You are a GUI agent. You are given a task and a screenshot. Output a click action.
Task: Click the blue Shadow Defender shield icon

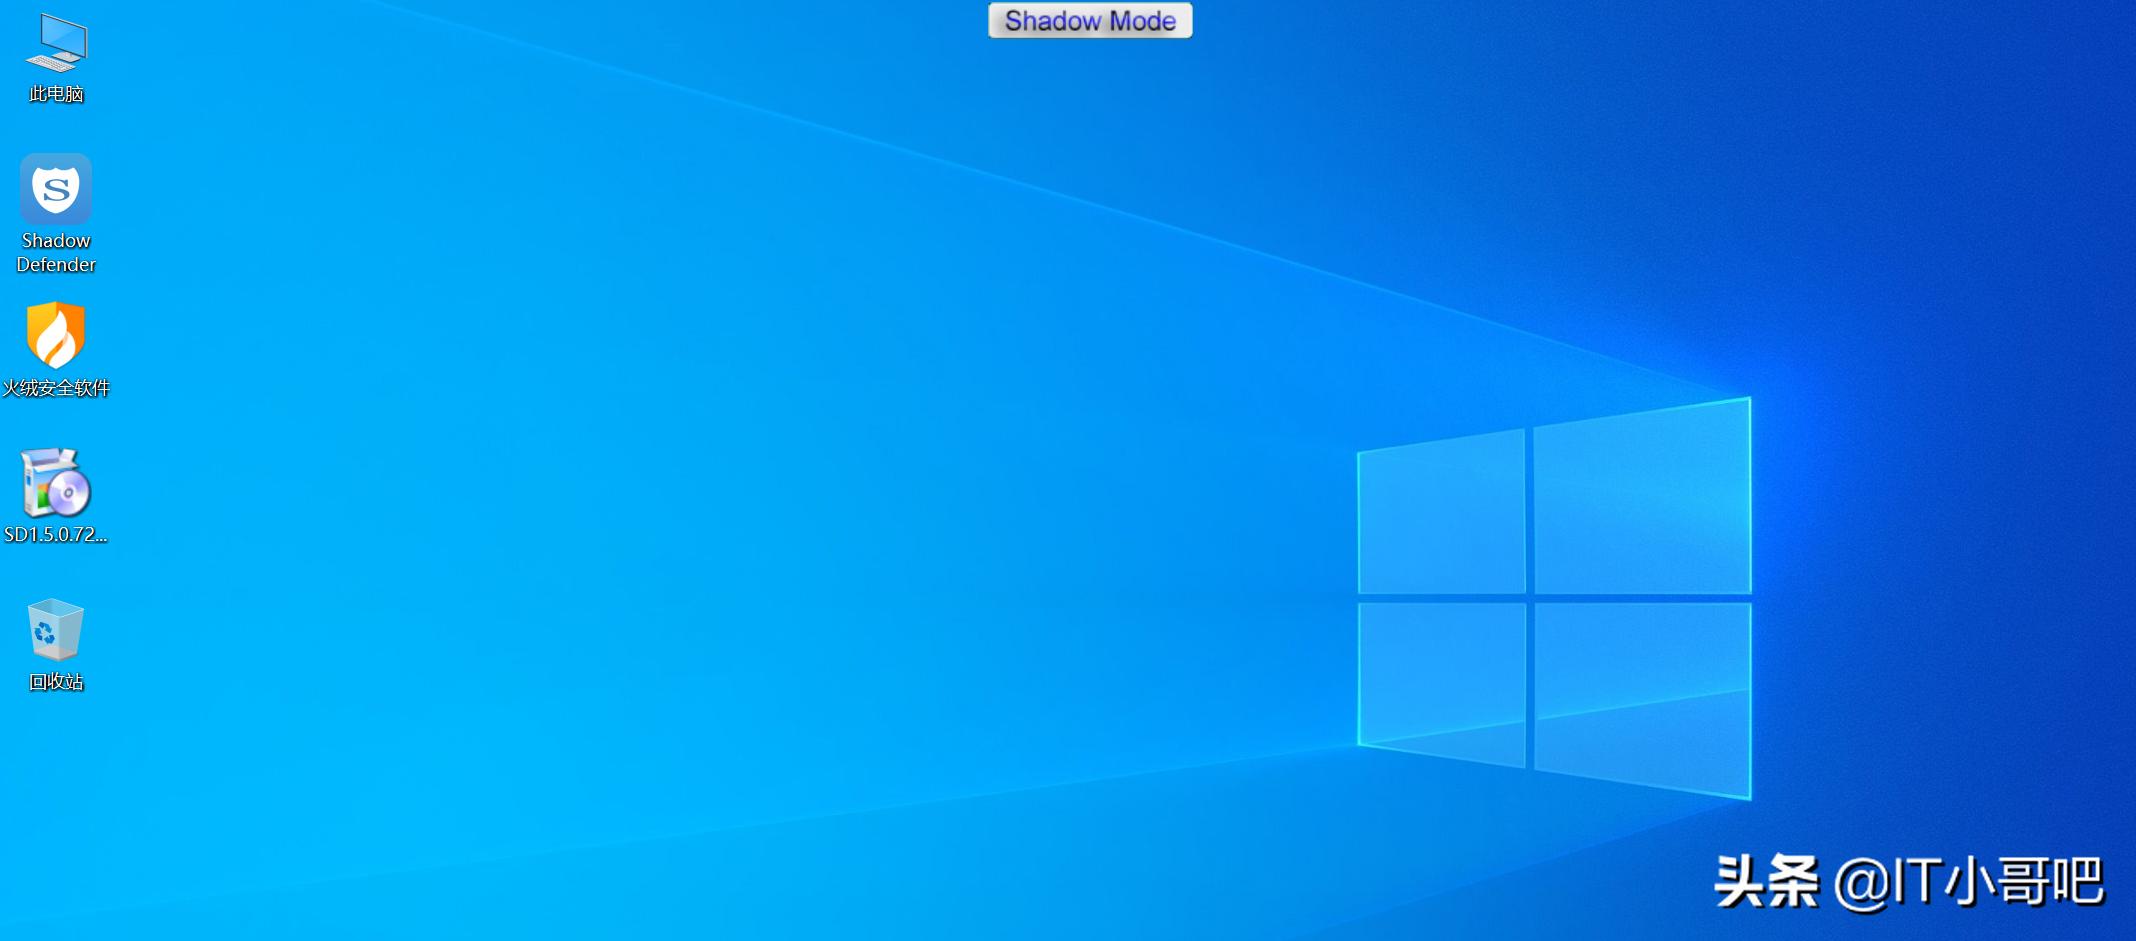pyautogui.click(x=55, y=190)
